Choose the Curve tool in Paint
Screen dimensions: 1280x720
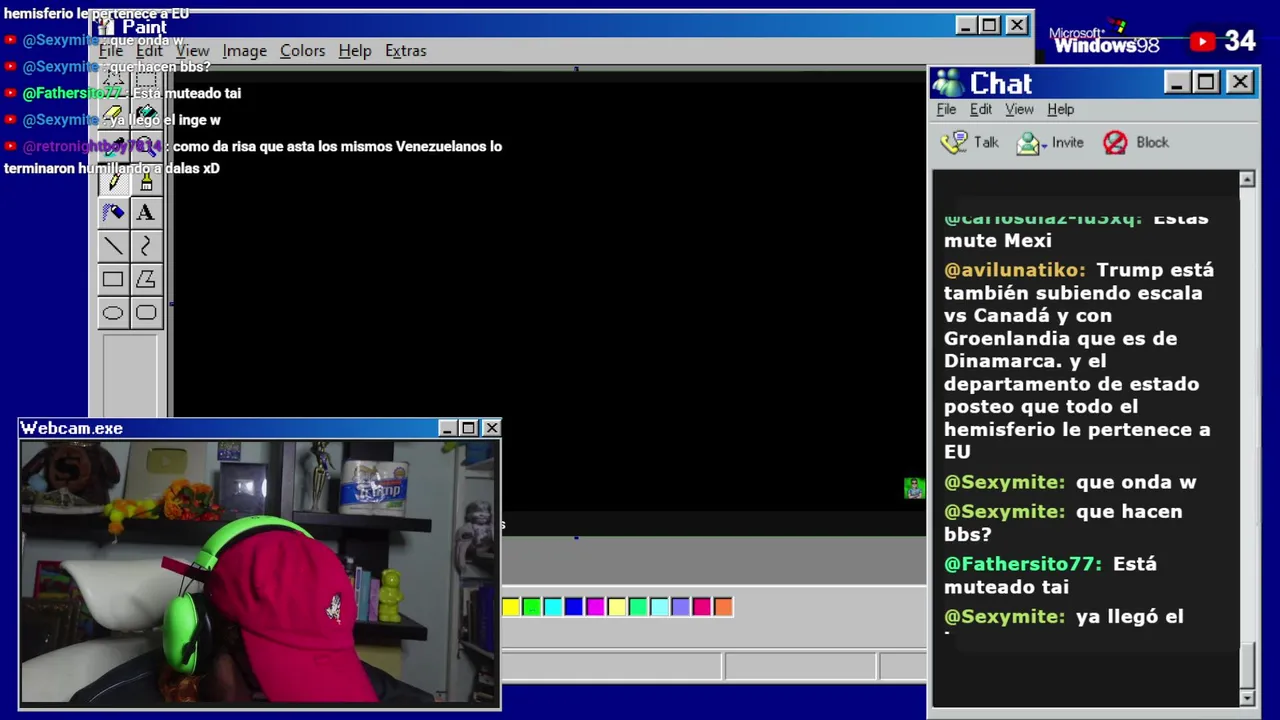(146, 246)
